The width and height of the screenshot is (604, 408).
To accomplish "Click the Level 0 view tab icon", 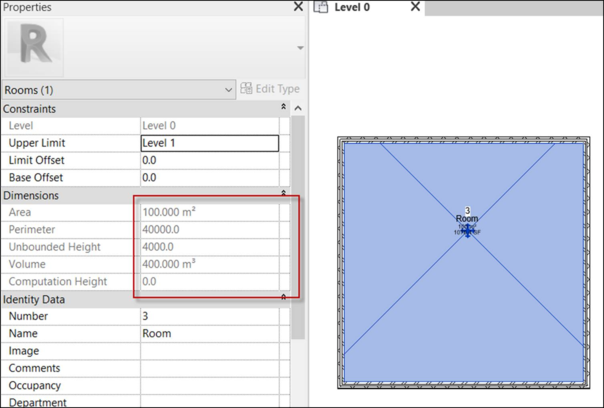I will [322, 8].
